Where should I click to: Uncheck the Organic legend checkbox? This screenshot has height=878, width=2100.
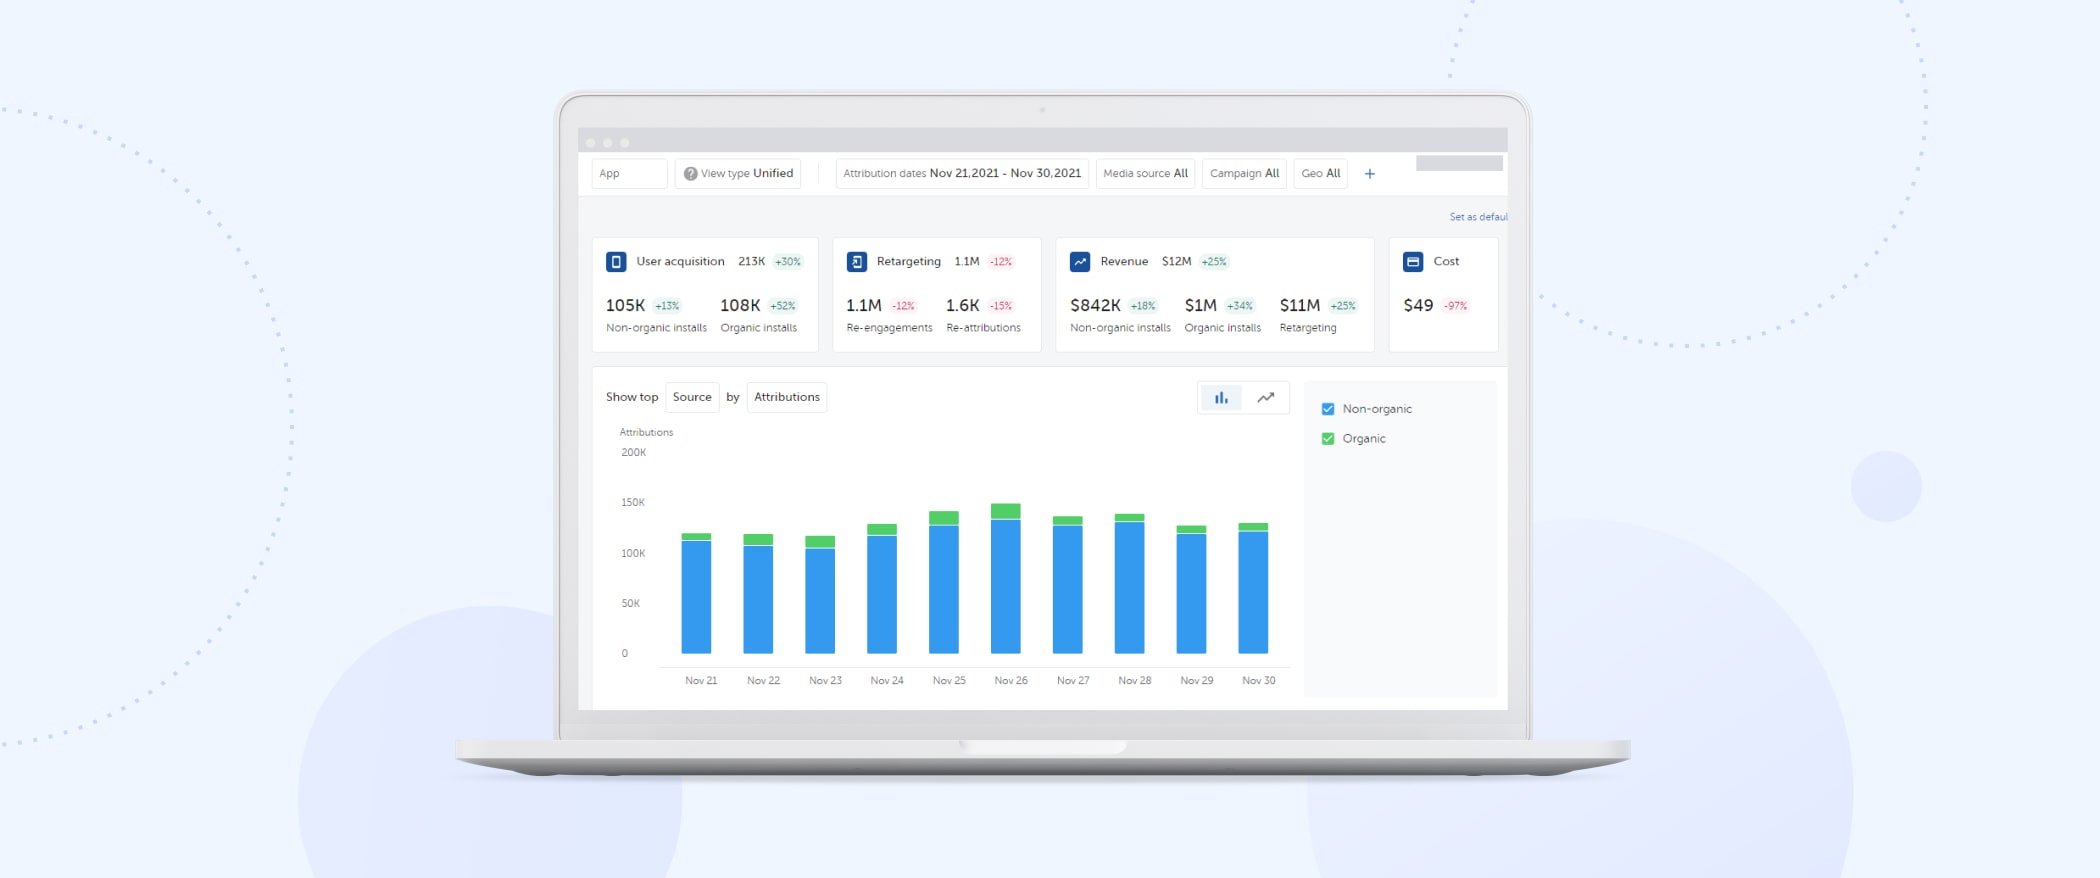(1328, 439)
